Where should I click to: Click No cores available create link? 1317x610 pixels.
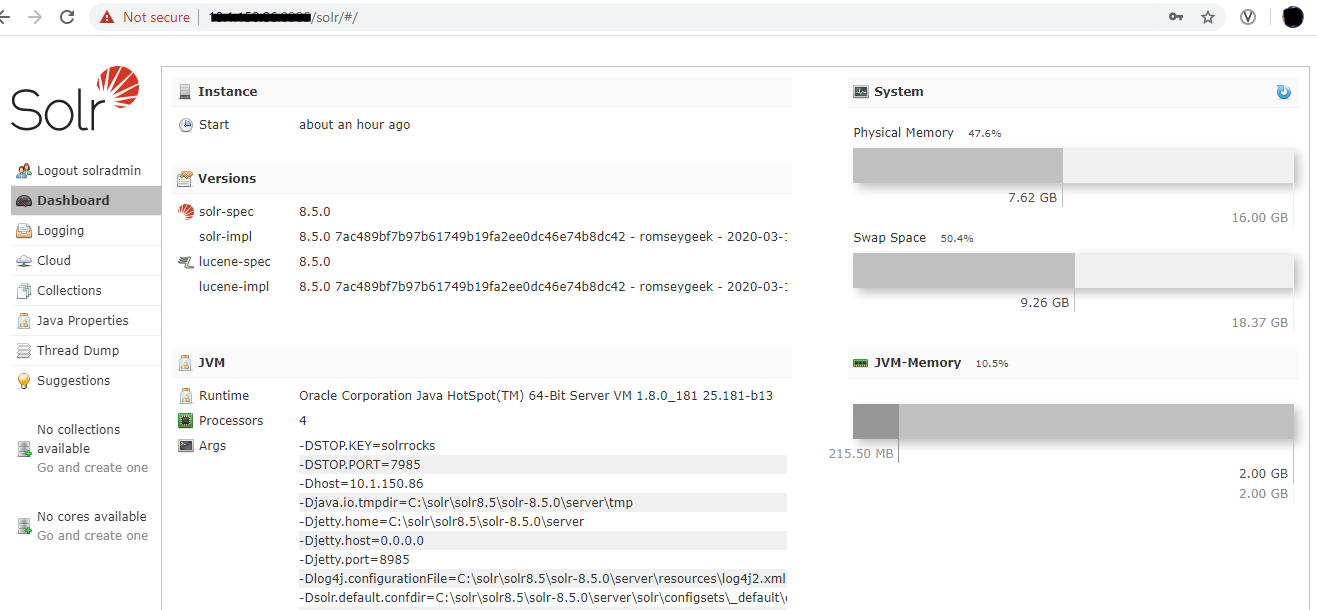[x=92, y=535]
